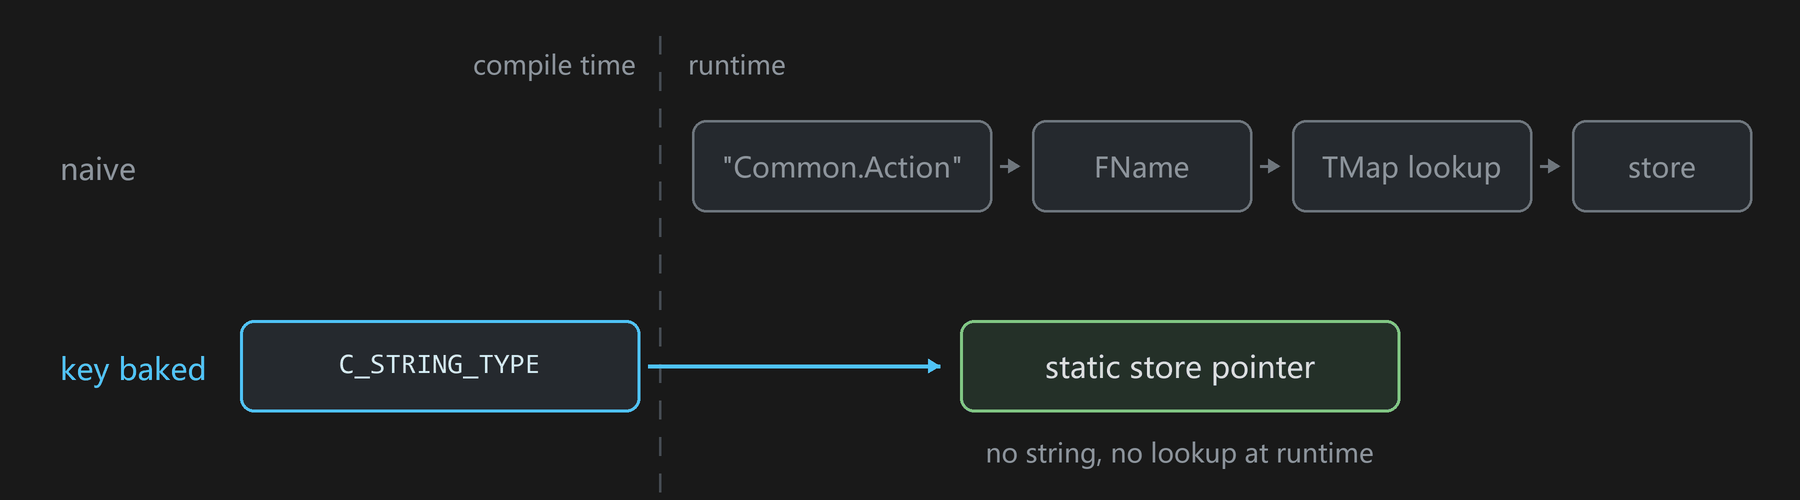Select the TMap lookup box

pos(1412,166)
